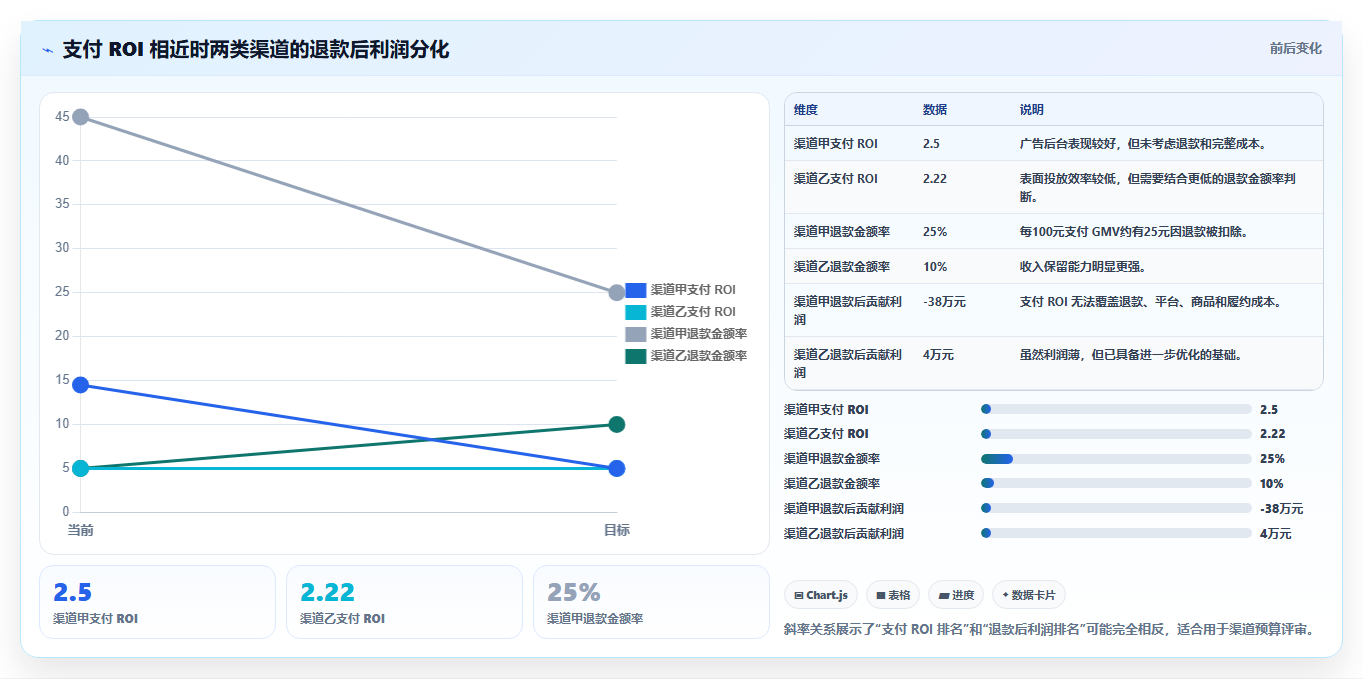The width and height of the screenshot is (1363, 679).
Task: Click description 收入保留能力明显更强。
Action: click(x=1083, y=267)
